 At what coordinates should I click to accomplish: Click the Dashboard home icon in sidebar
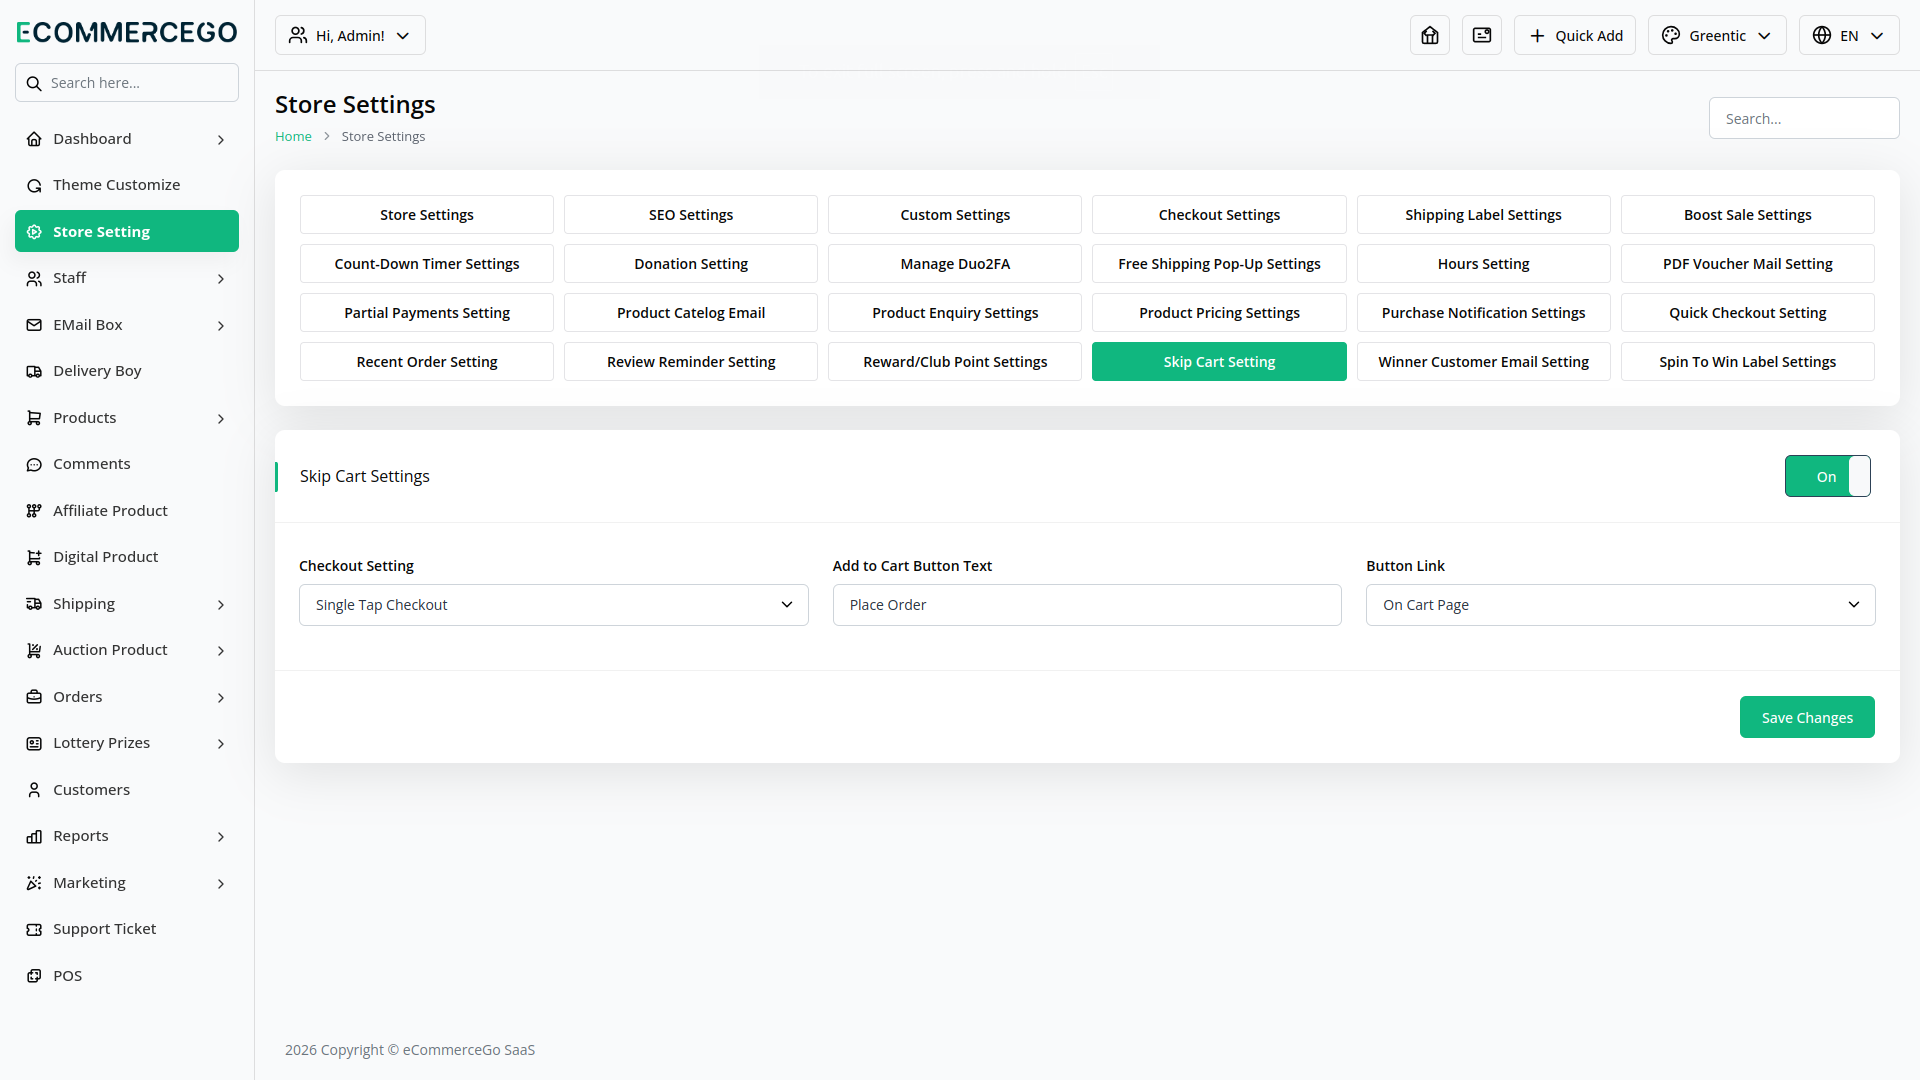[x=34, y=139]
